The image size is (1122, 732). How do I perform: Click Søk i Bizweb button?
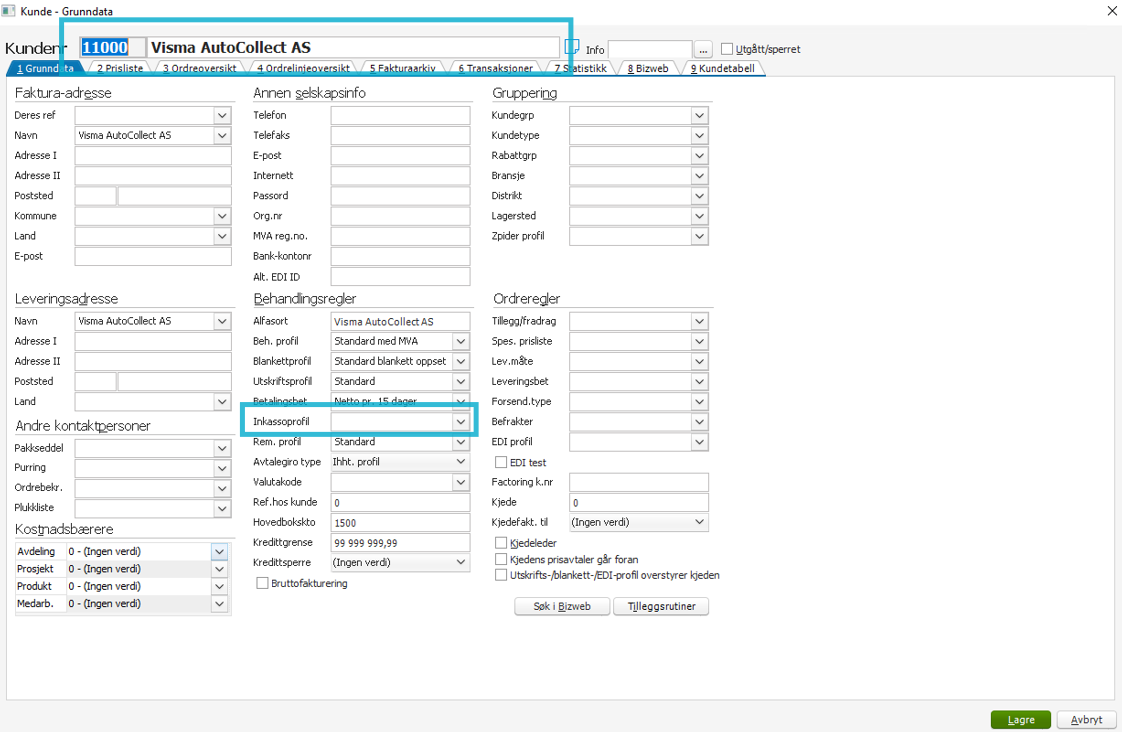tap(562, 606)
